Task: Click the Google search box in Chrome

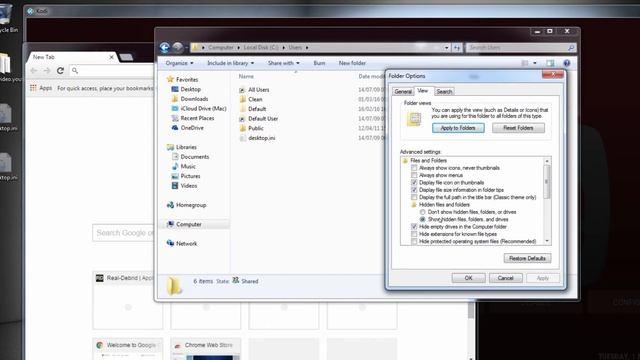Action: pos(124,233)
